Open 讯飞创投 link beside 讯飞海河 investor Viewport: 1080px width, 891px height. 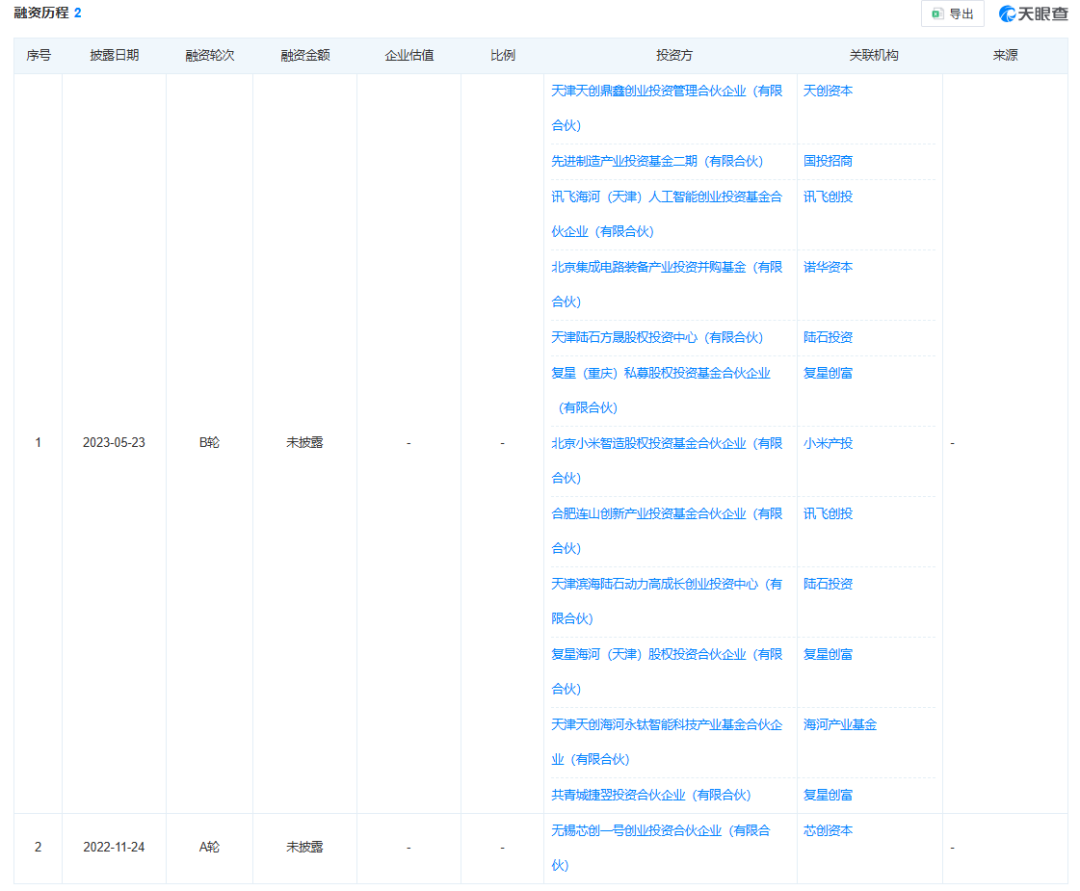828,197
